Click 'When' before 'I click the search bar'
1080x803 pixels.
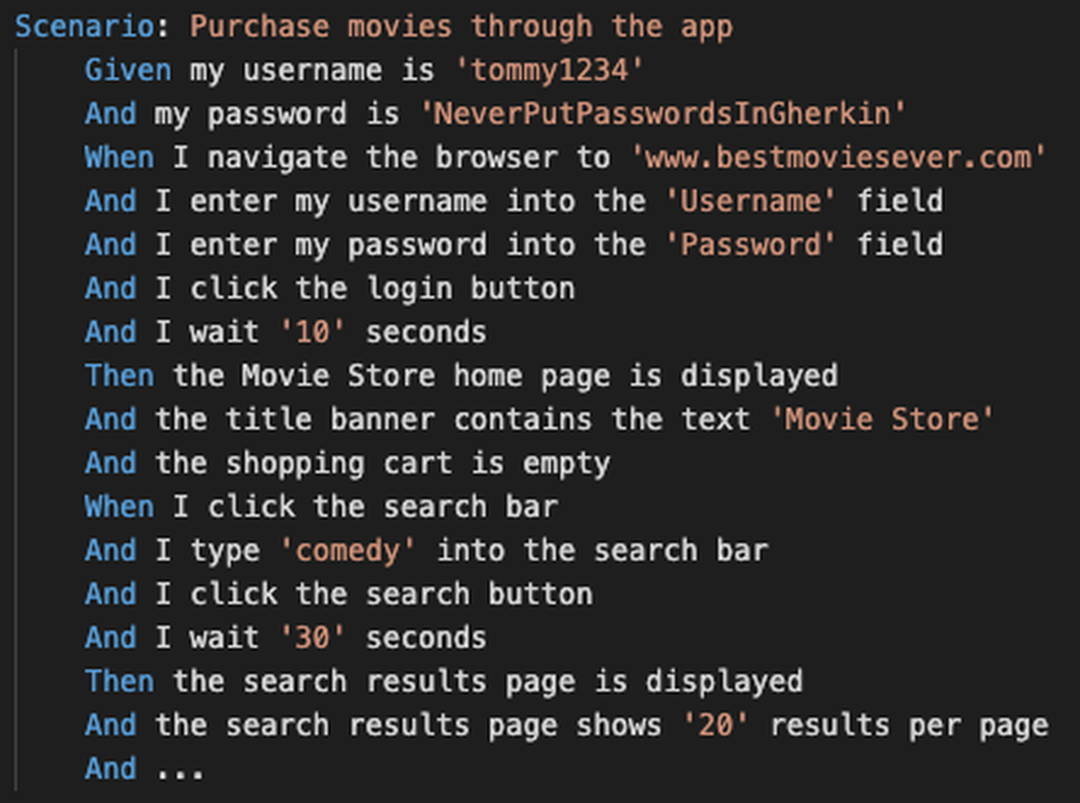[x=119, y=507]
